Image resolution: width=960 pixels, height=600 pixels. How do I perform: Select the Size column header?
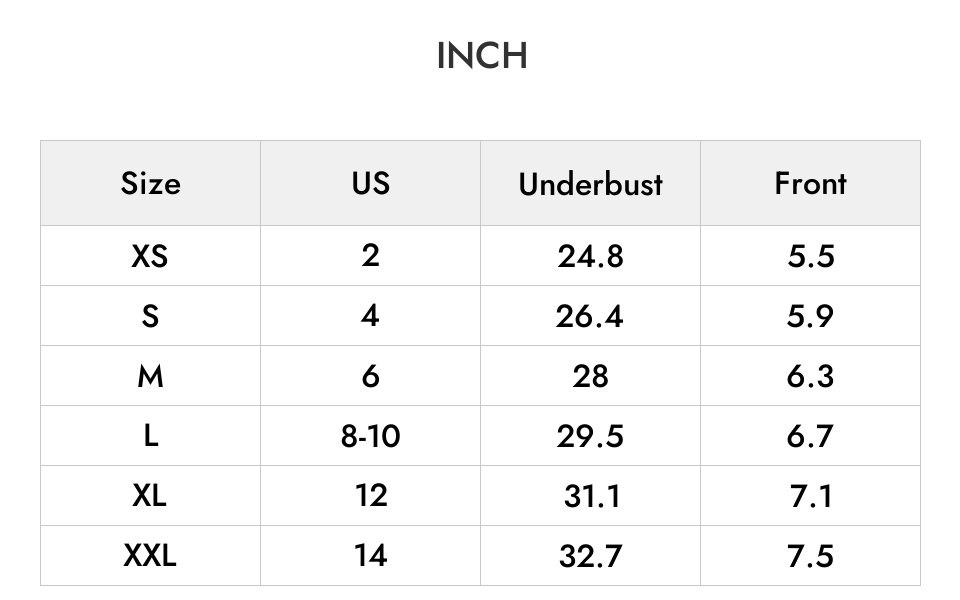click(x=151, y=183)
